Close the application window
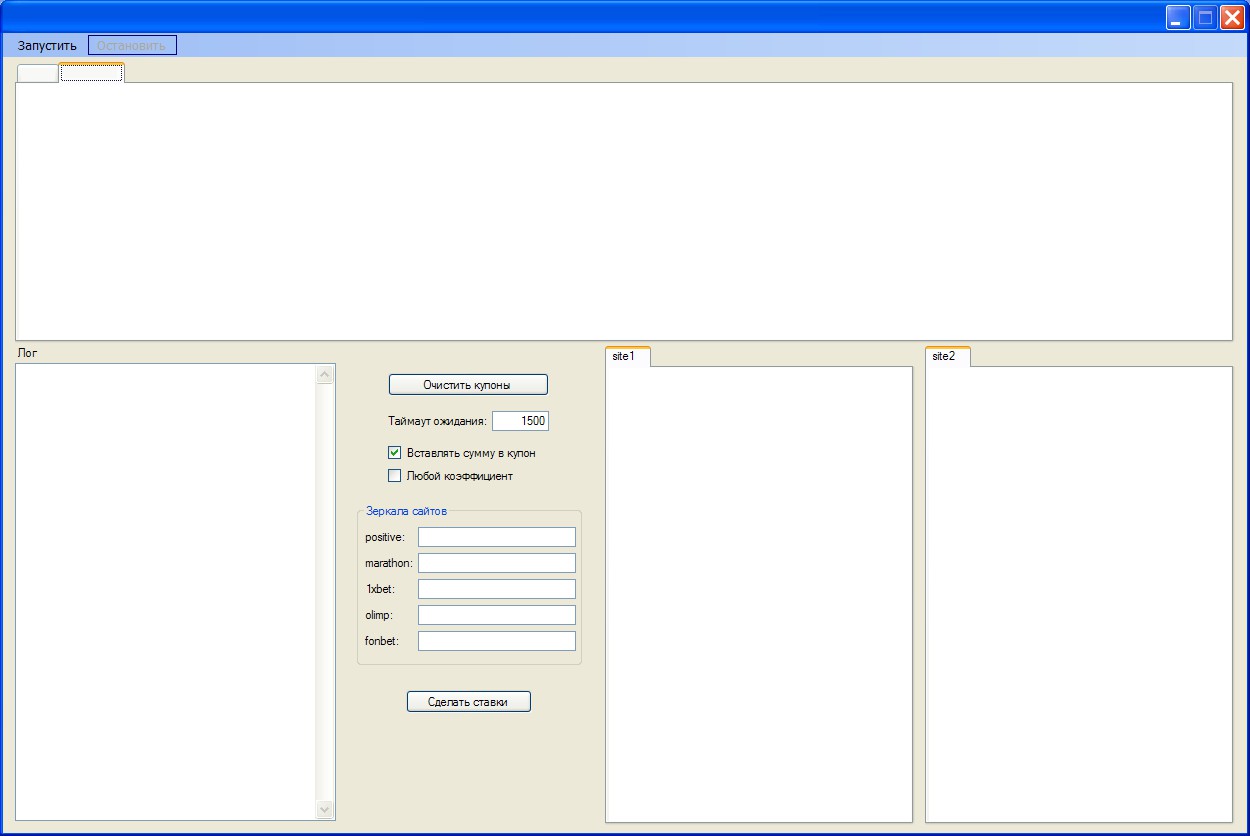The image size is (1250, 836). point(1232,18)
